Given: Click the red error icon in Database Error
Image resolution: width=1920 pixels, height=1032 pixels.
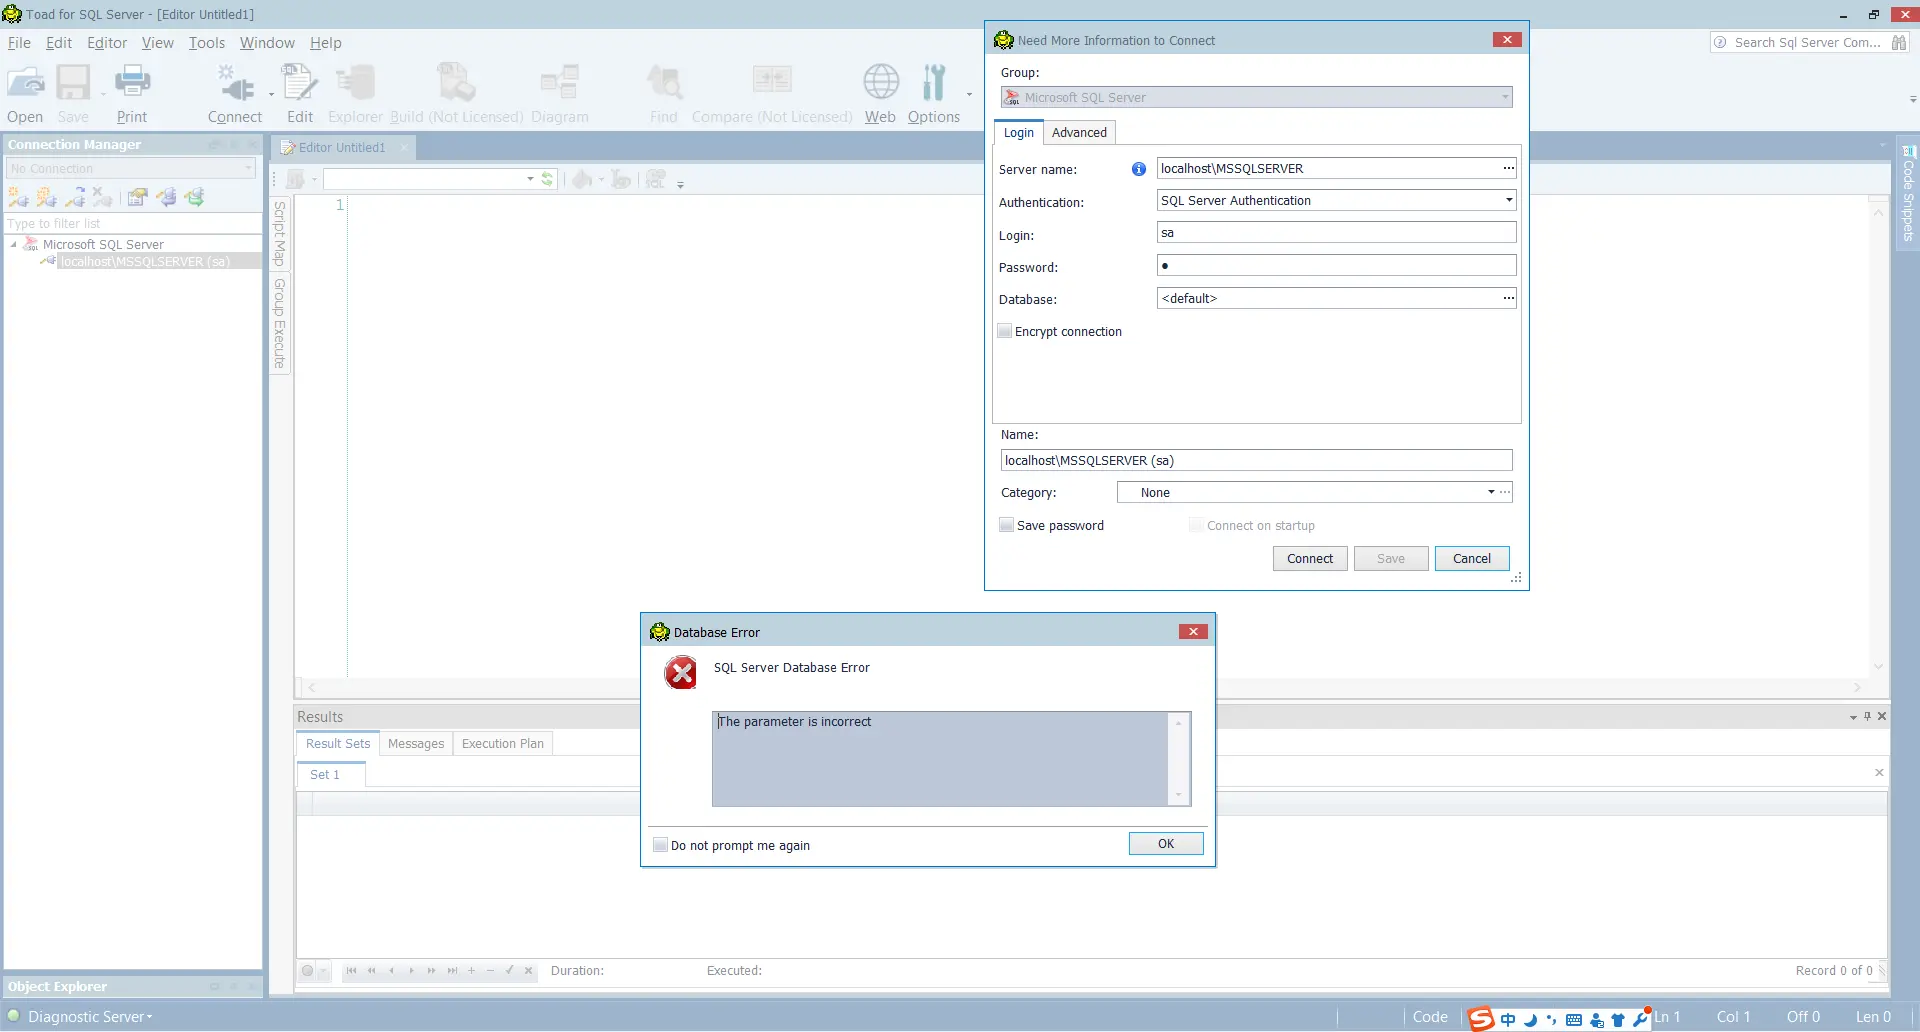Looking at the screenshot, I should pos(682,673).
